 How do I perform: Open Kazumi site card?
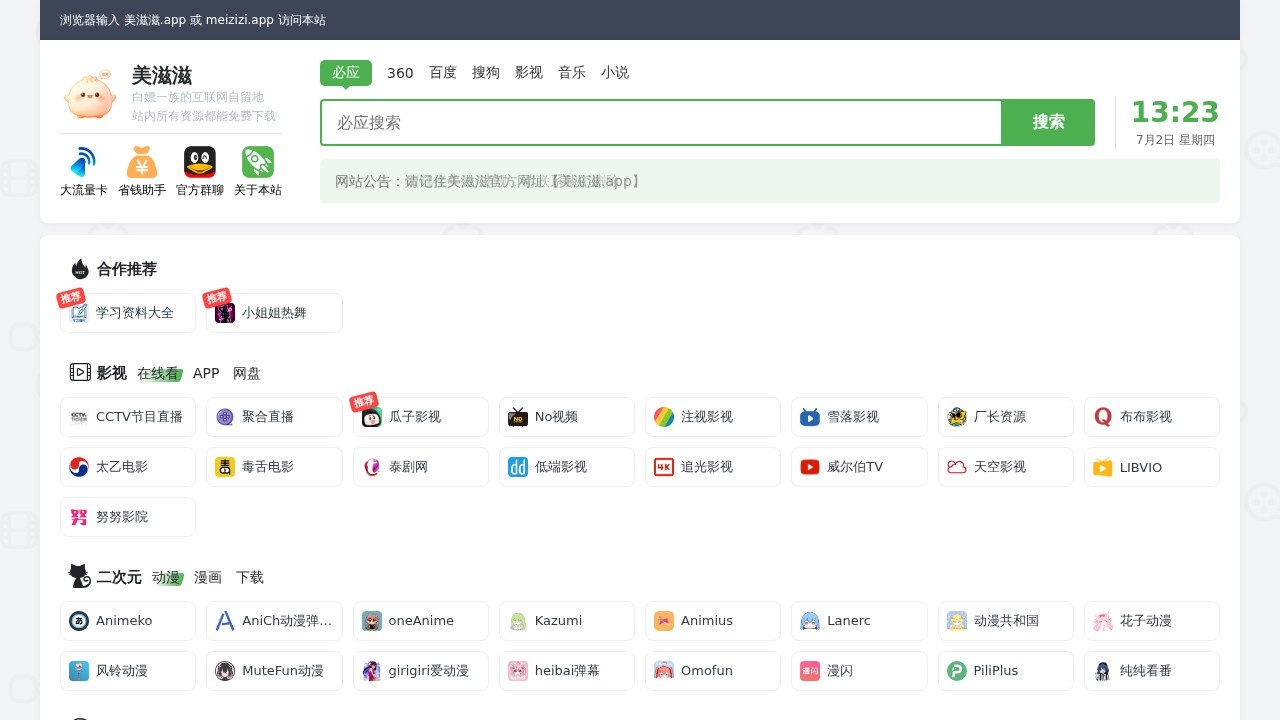pos(567,621)
